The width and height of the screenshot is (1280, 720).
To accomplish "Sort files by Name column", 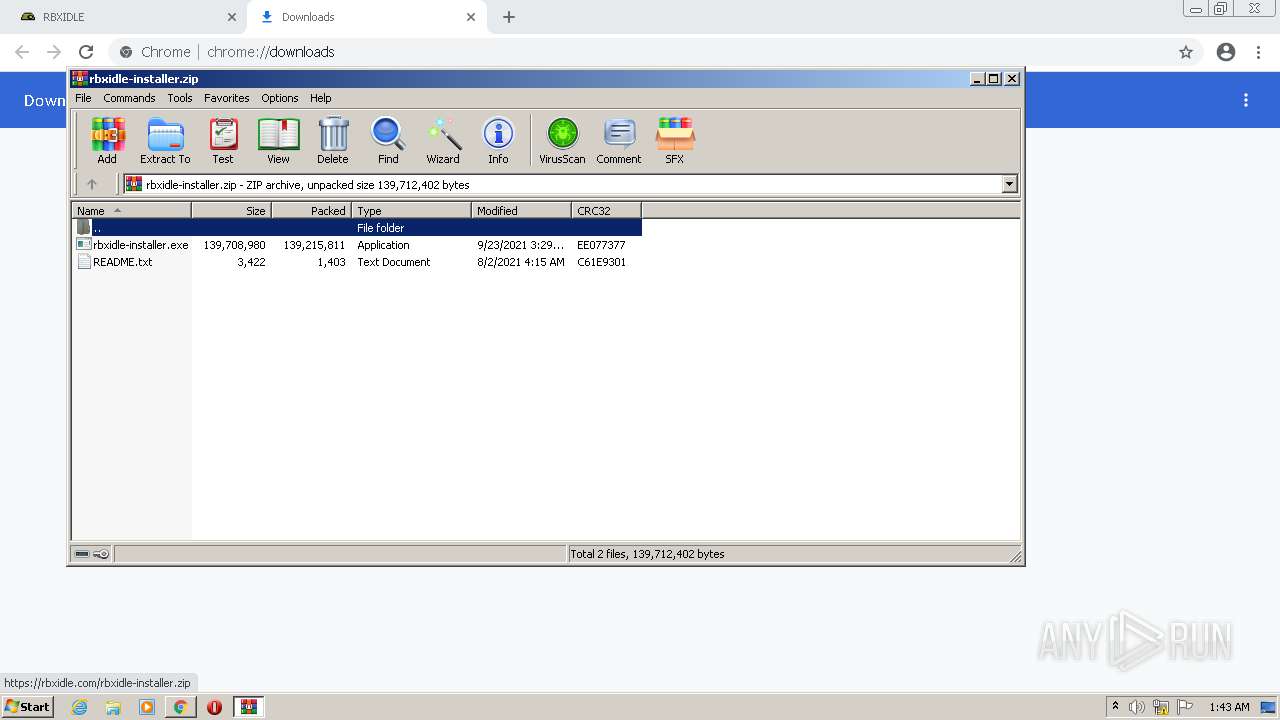I will 132,210.
